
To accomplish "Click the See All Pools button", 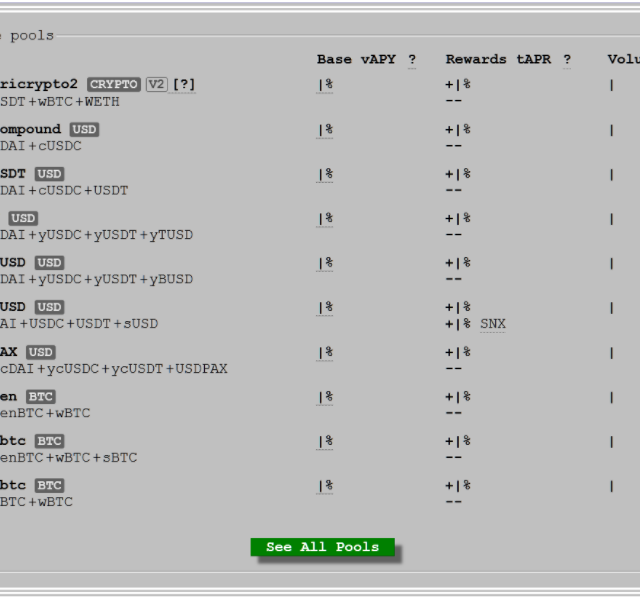I will click(322, 547).
